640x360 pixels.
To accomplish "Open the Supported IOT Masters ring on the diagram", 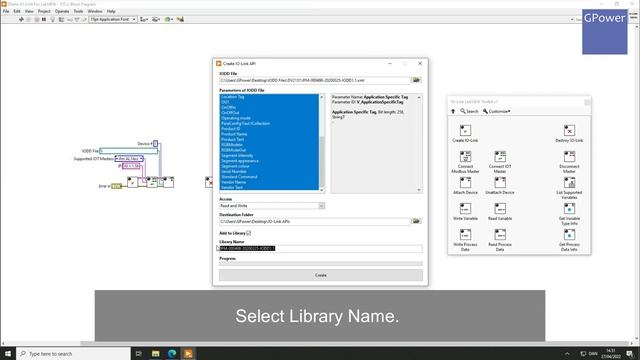I will point(129,158).
